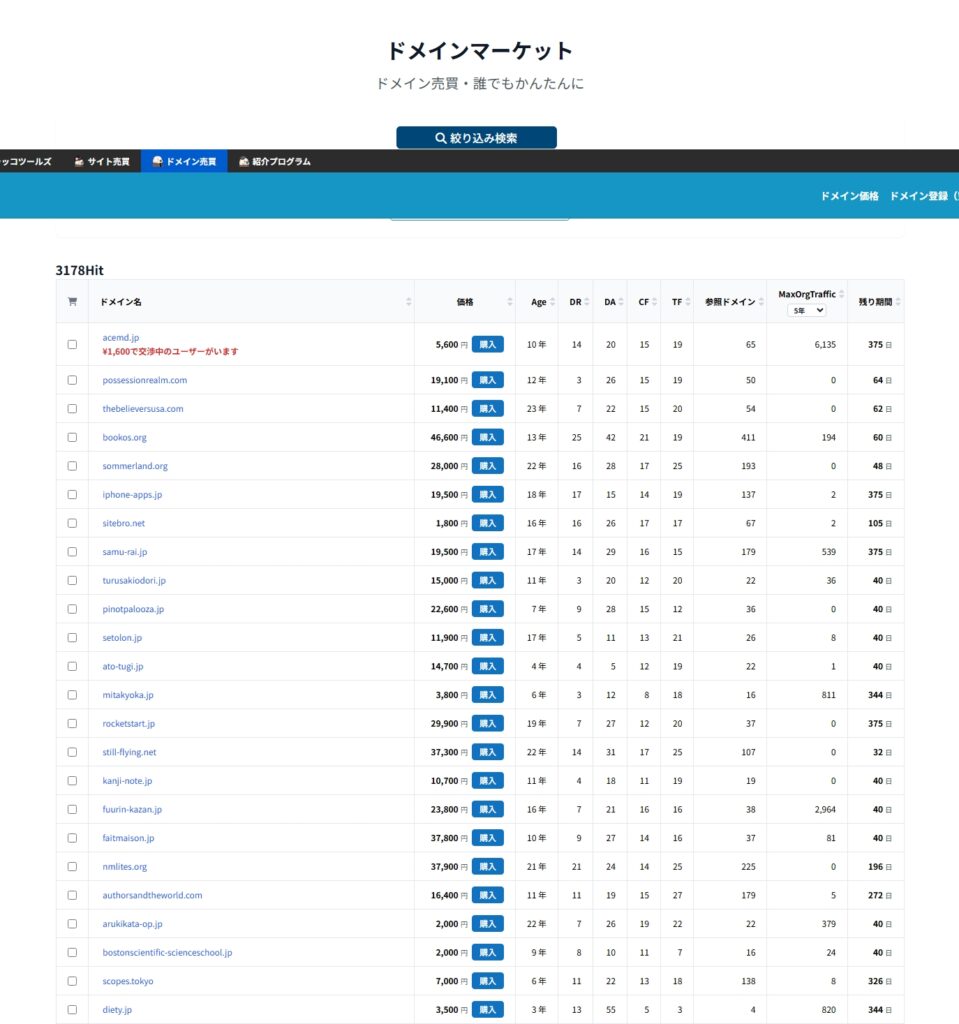The image size is (959, 1024).
Task: Open ドメイン価格 in the blue bar
Action: 849,196
